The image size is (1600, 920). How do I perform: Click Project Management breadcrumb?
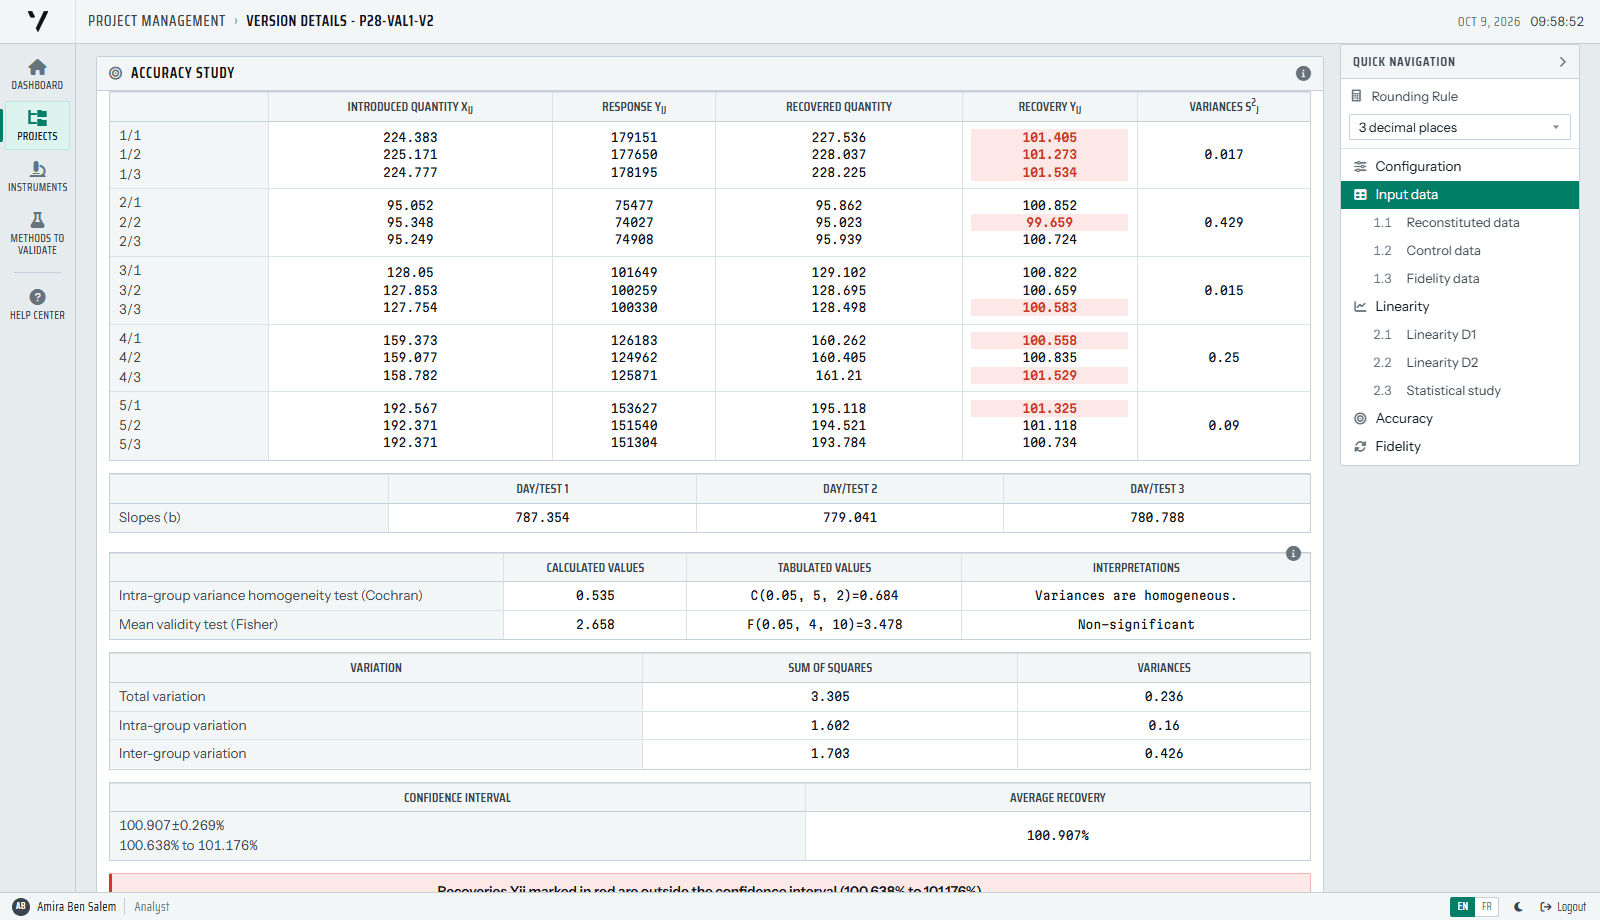(157, 21)
